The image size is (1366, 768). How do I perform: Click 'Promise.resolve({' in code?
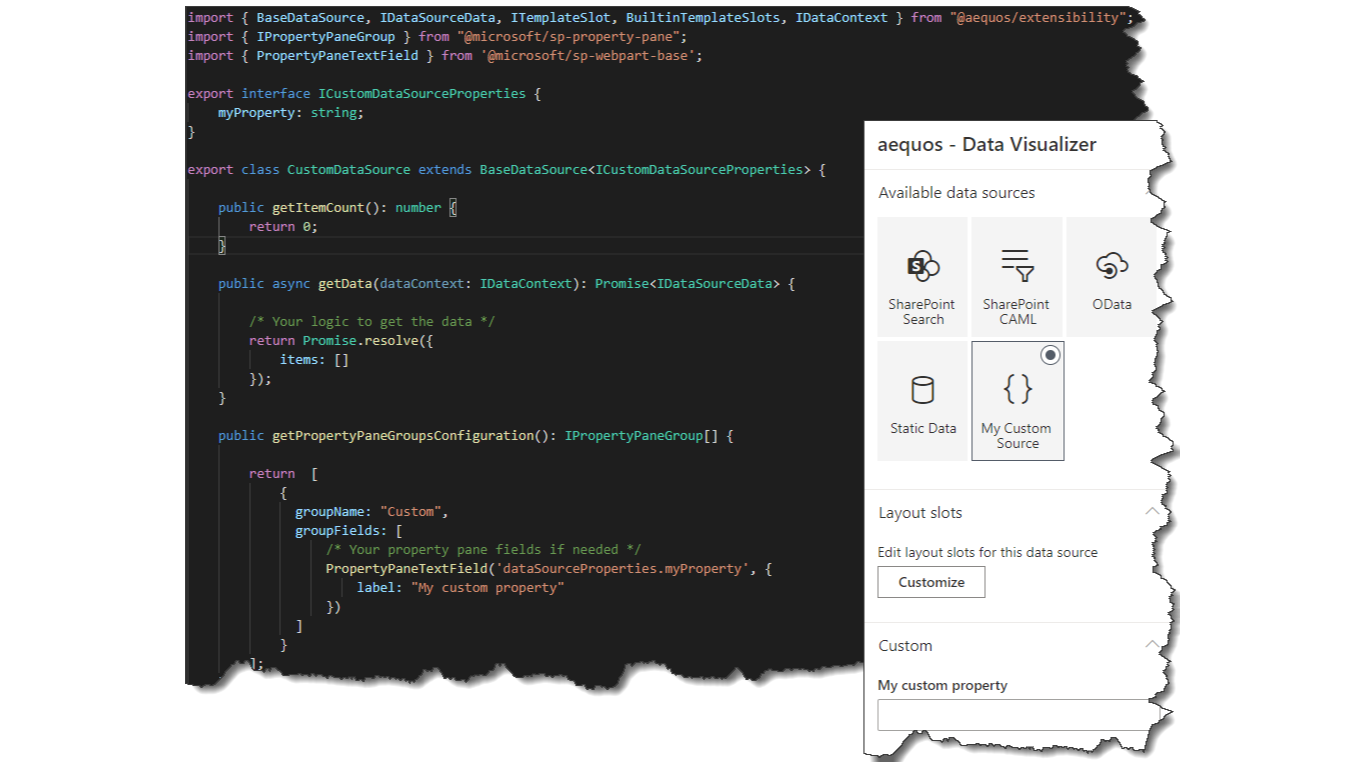coord(368,340)
